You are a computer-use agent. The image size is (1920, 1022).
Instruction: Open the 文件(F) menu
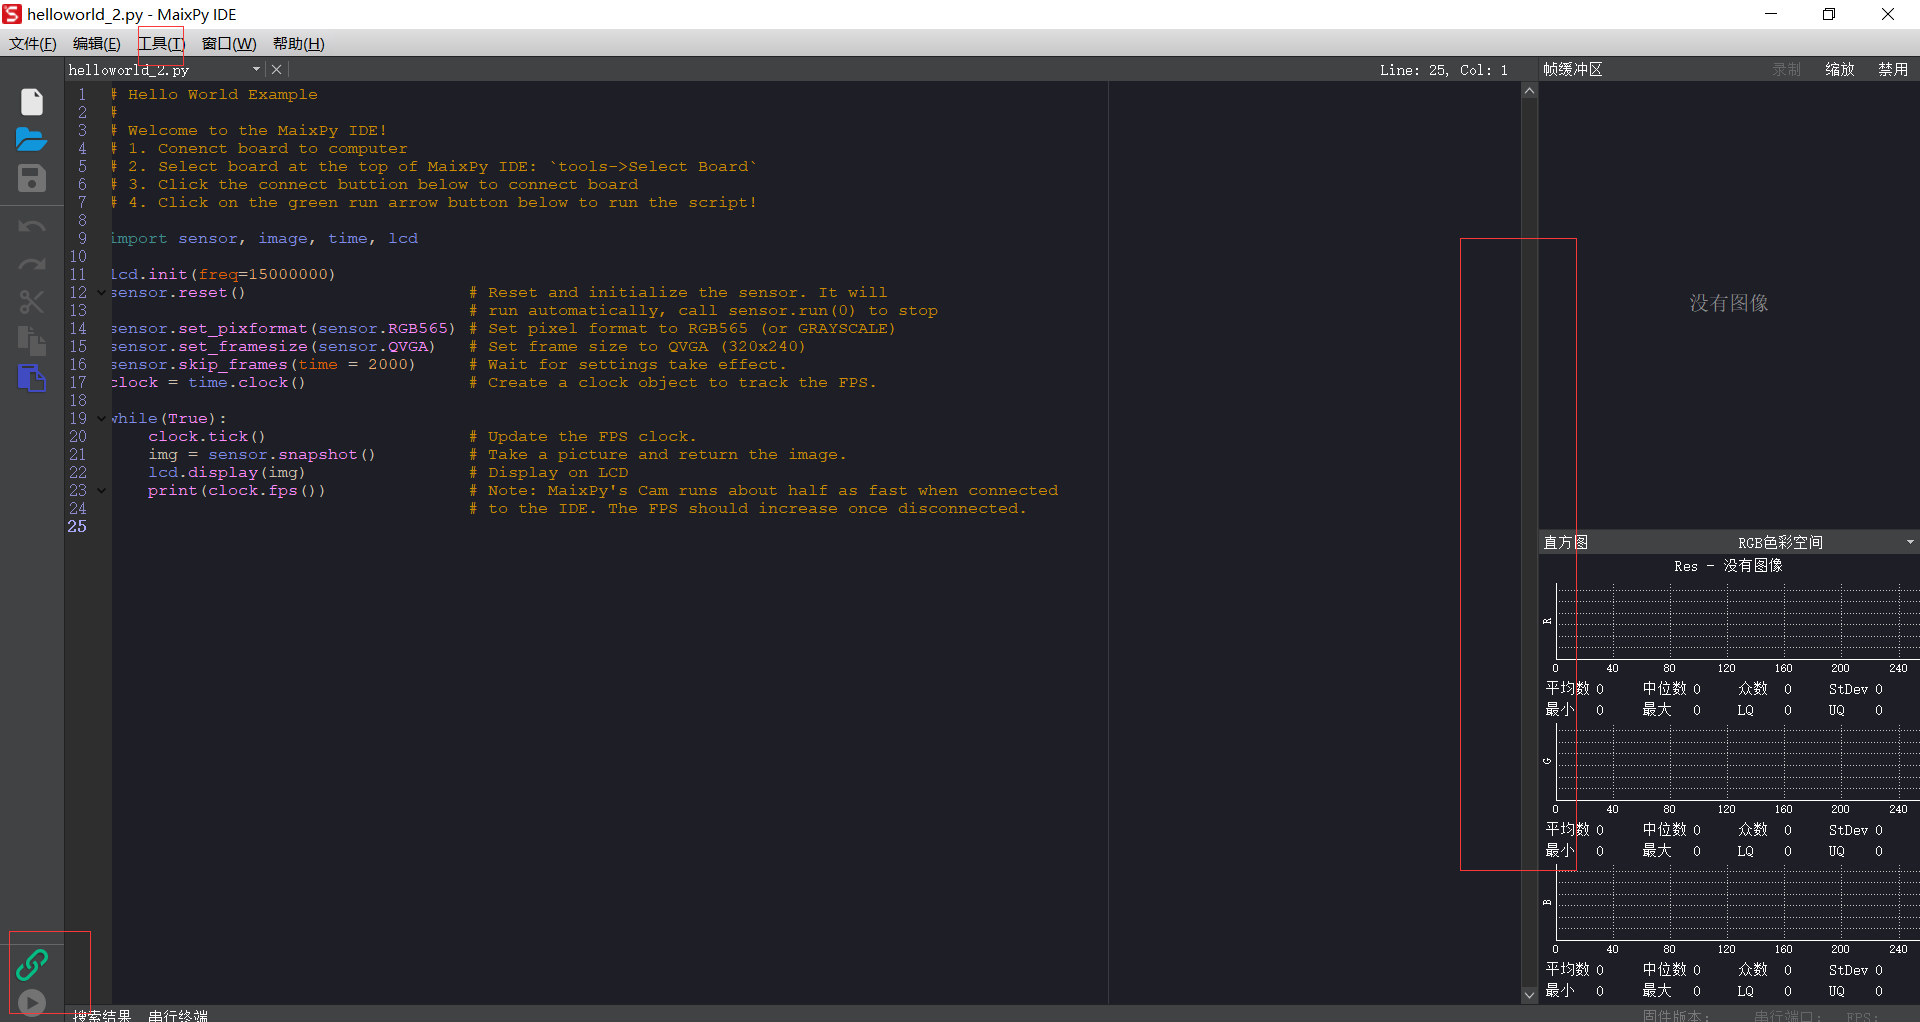pyautogui.click(x=33, y=44)
